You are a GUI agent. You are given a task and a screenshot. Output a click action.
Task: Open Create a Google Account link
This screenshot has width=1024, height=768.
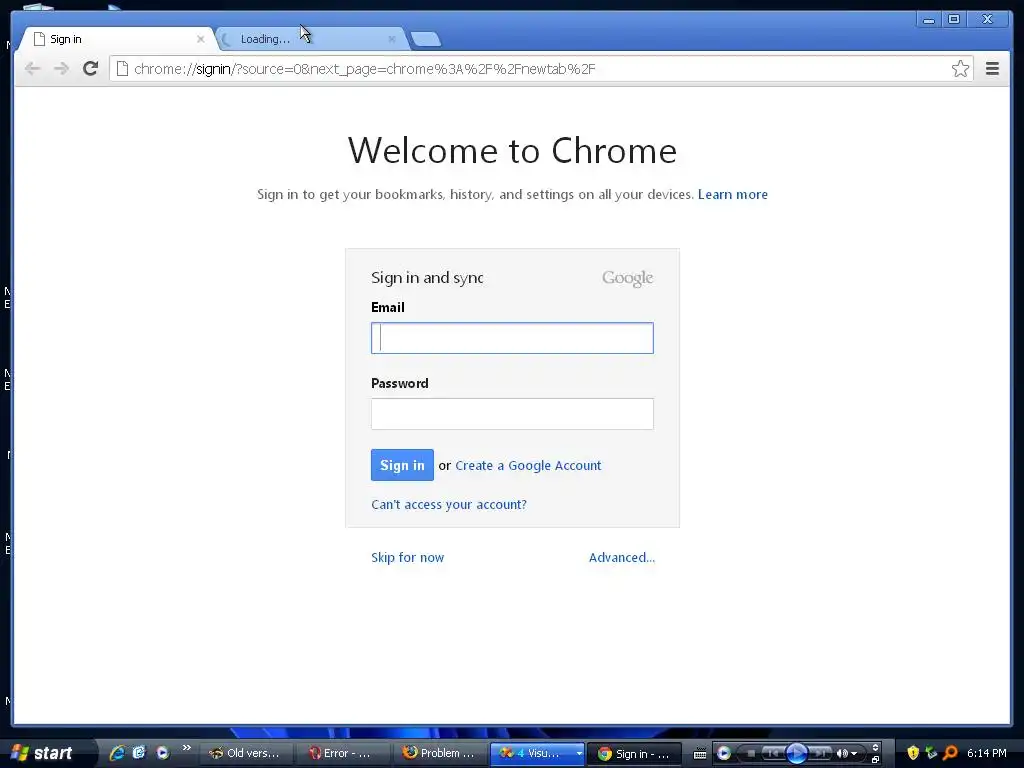pyautogui.click(x=528, y=466)
